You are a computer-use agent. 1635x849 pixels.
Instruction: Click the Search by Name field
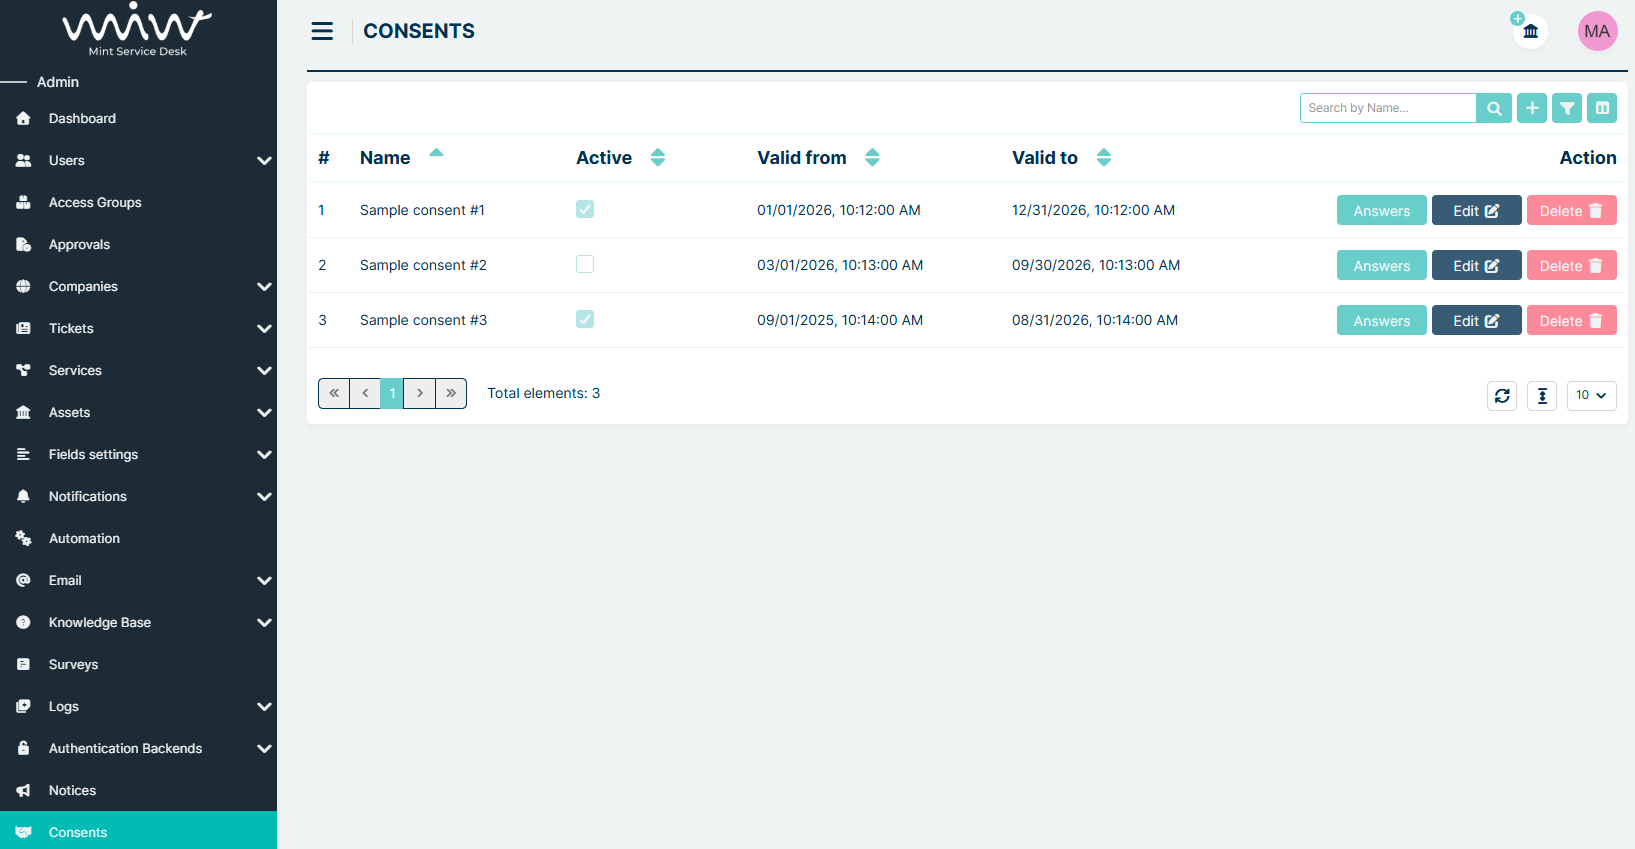(x=1387, y=108)
